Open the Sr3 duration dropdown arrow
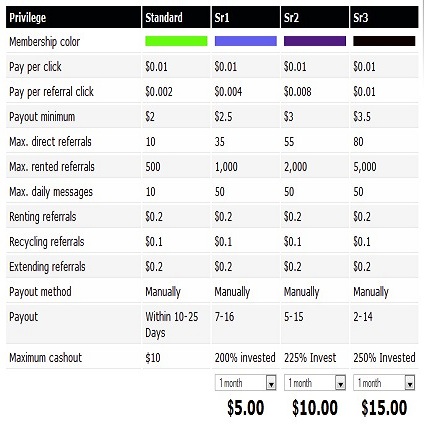This screenshot has width=424, height=424. pyautogui.click(x=410, y=383)
